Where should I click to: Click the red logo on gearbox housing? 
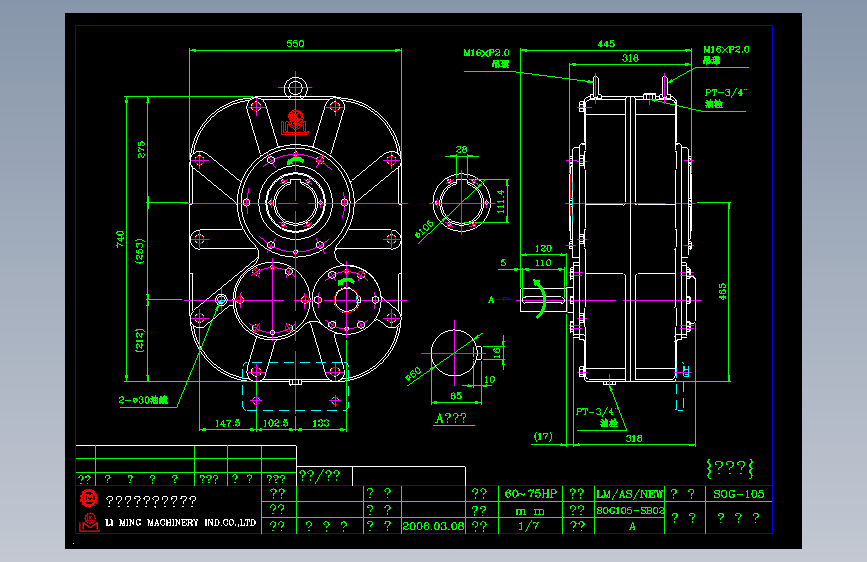[x=295, y=123]
